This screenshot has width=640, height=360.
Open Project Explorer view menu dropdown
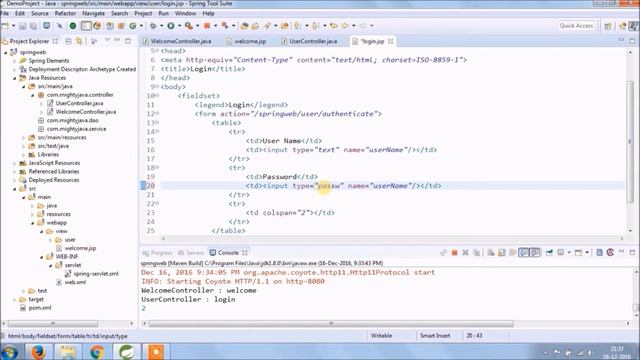tap(107, 41)
